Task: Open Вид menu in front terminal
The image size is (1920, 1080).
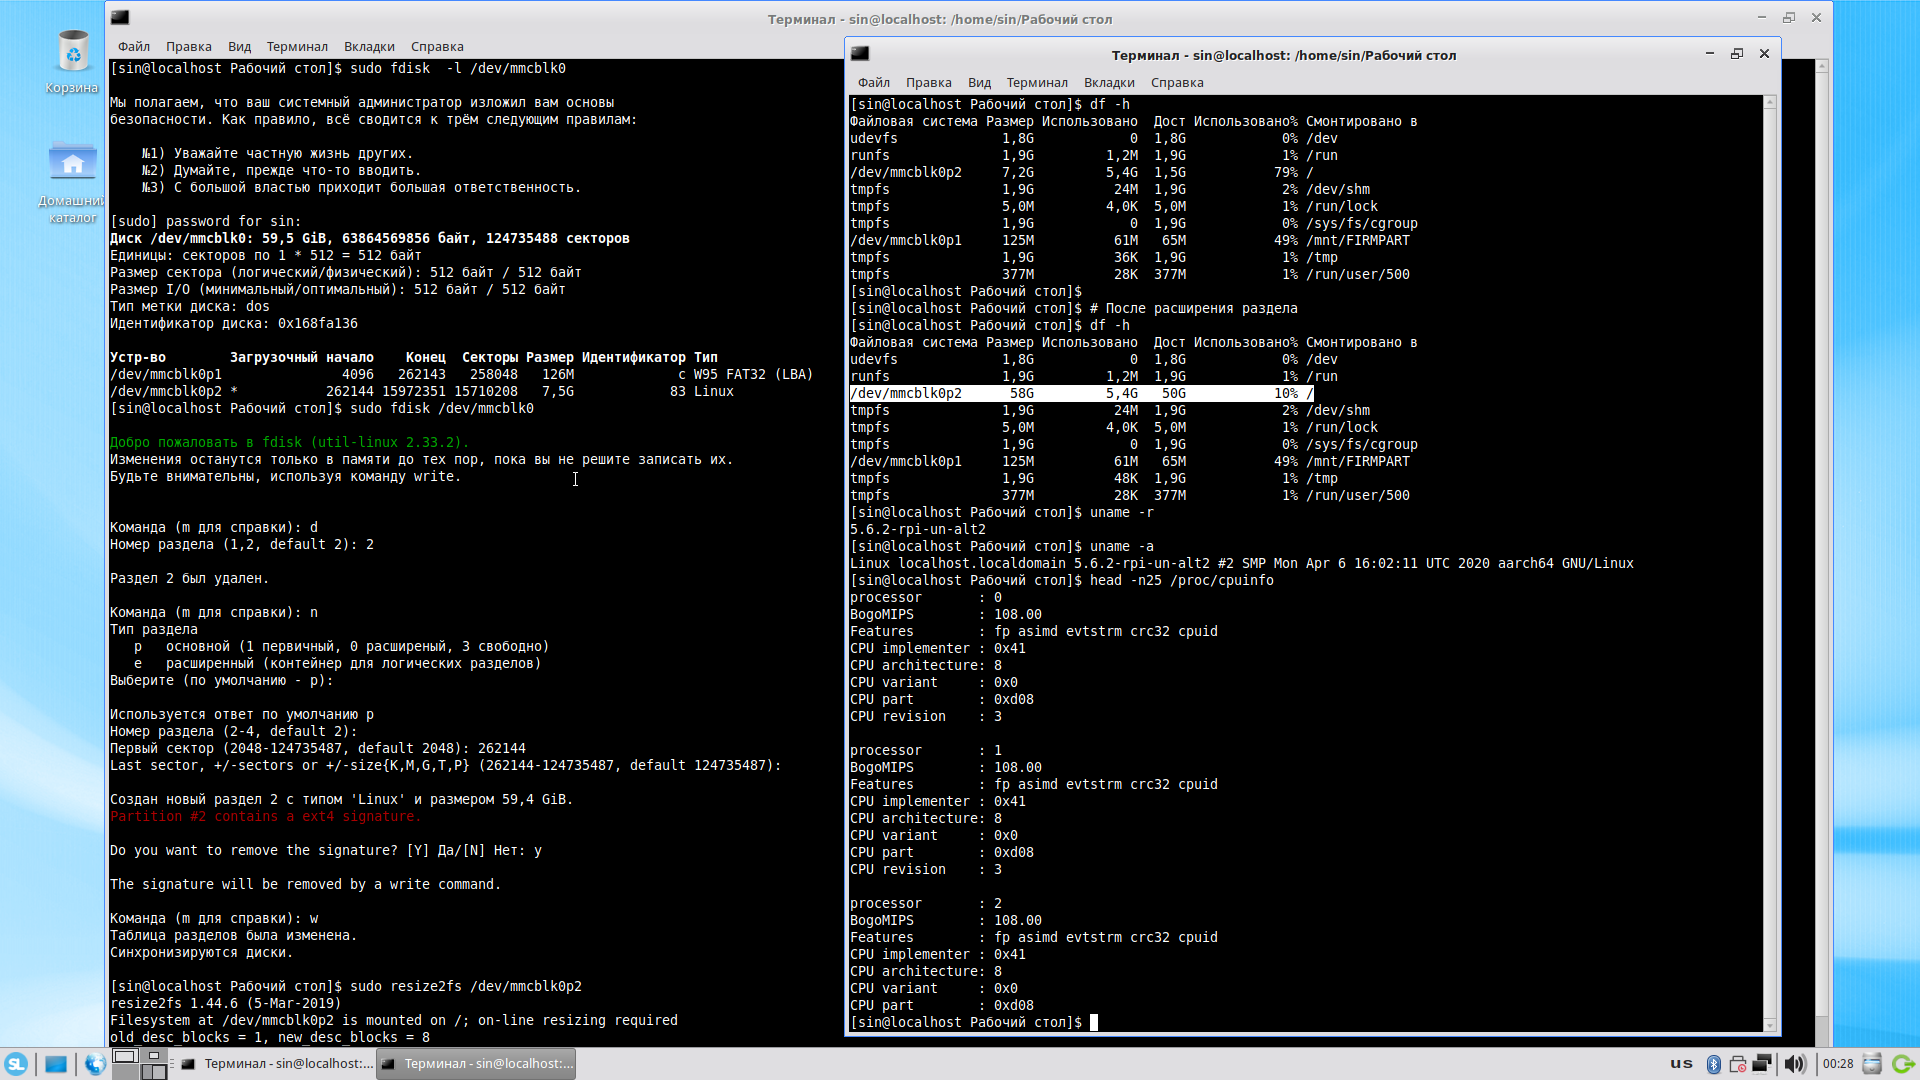Action: [979, 83]
